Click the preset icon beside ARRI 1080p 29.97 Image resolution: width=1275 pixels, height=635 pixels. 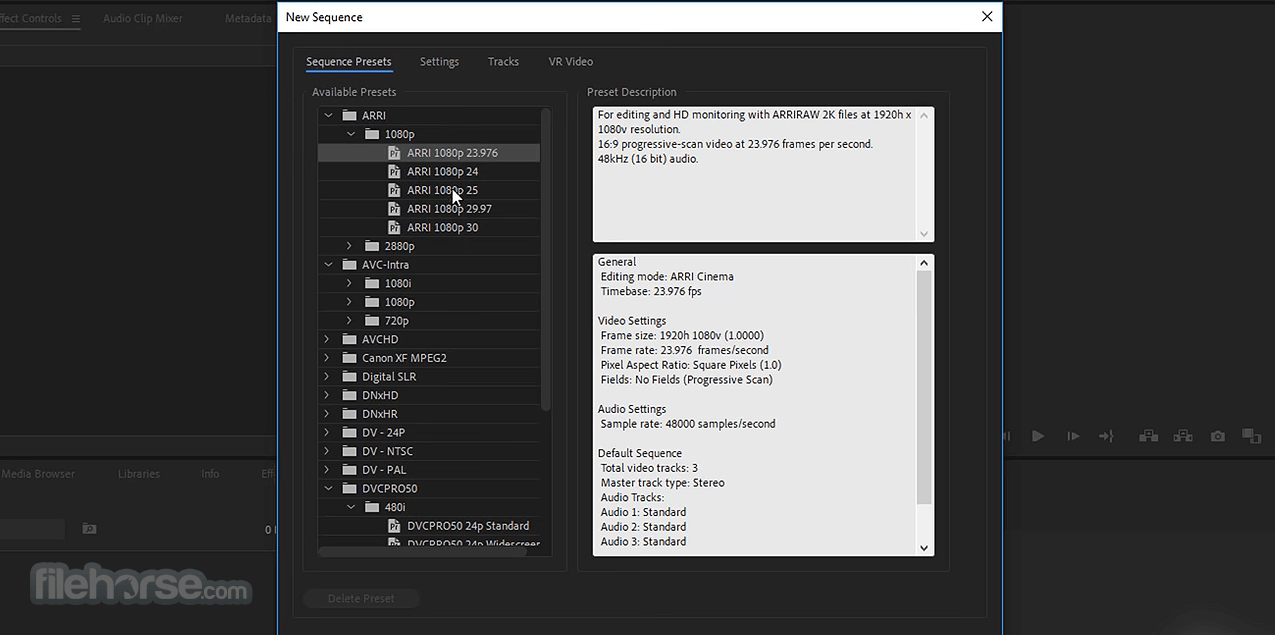(394, 209)
